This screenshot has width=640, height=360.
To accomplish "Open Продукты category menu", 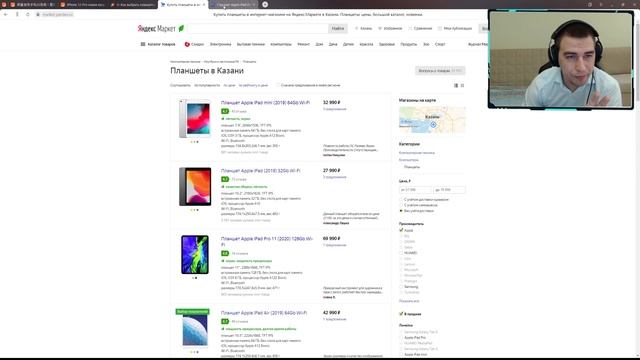I will click(409, 44).
